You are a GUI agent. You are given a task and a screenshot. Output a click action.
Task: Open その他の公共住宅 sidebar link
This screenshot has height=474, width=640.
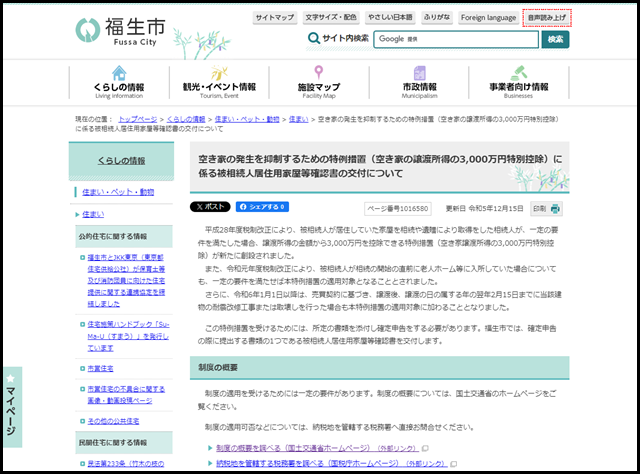113,421
